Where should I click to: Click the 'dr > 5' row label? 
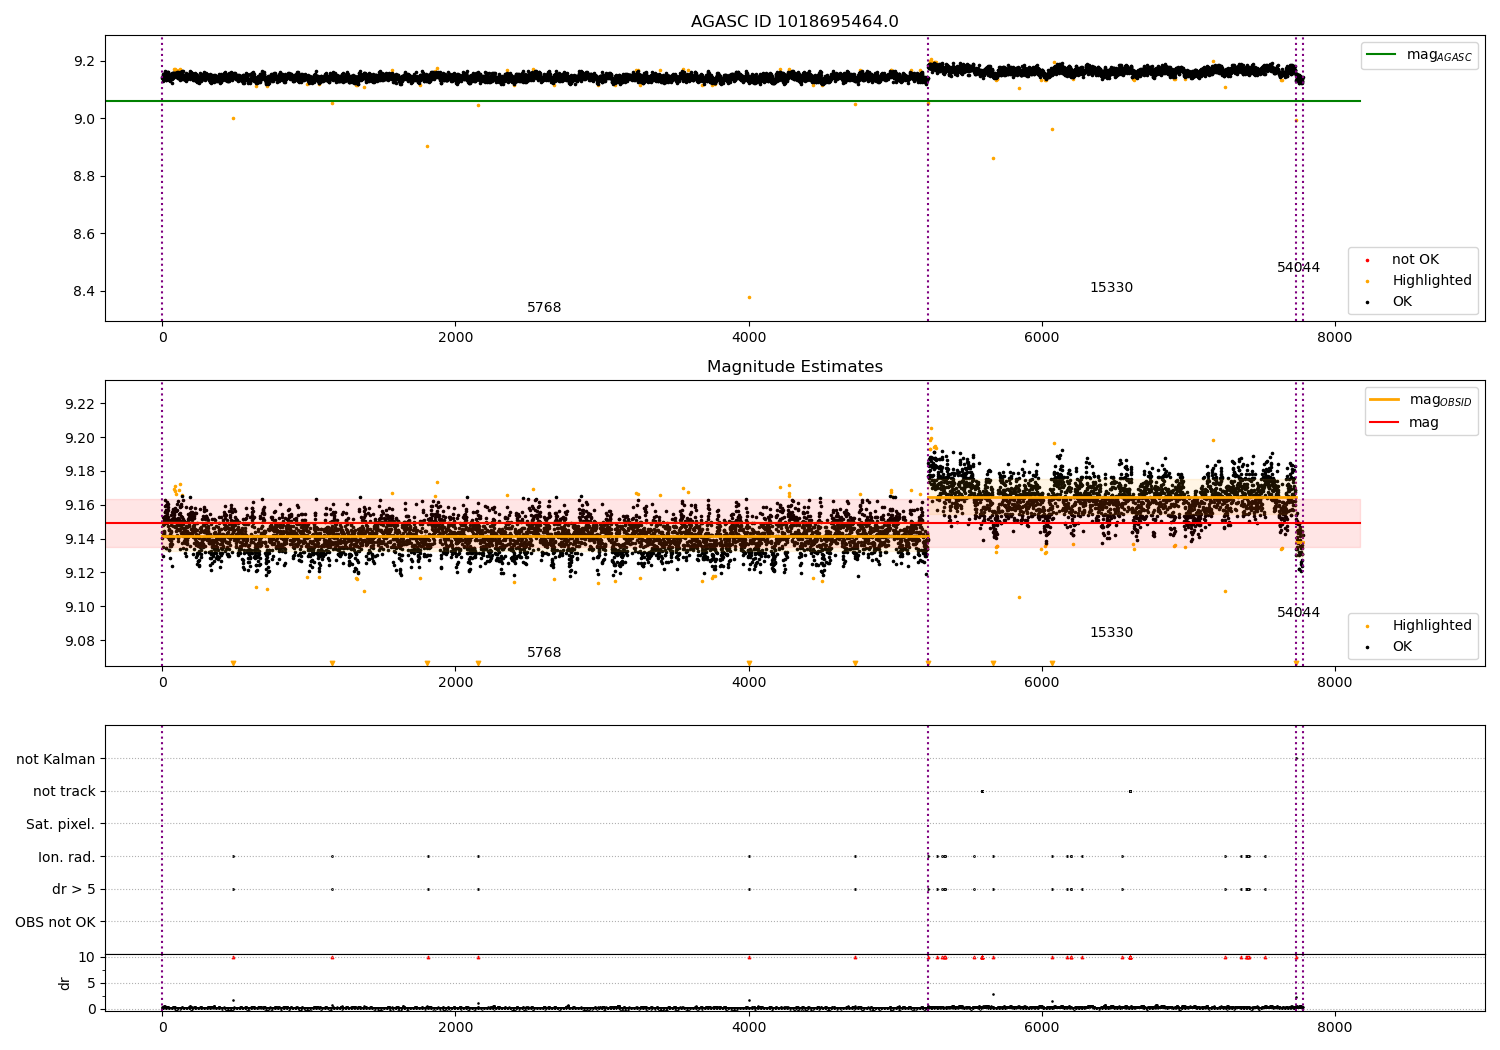click(74, 890)
